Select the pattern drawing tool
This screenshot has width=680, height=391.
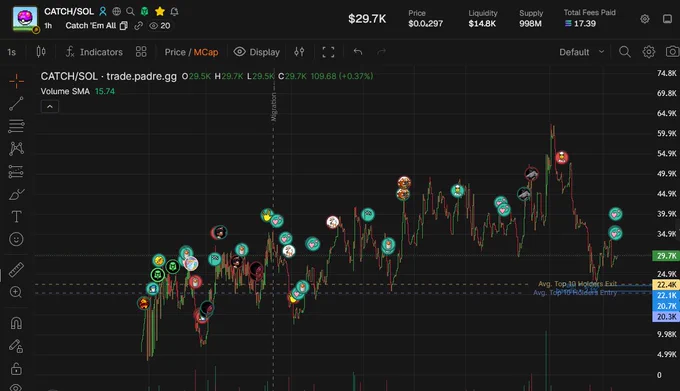coord(16,149)
